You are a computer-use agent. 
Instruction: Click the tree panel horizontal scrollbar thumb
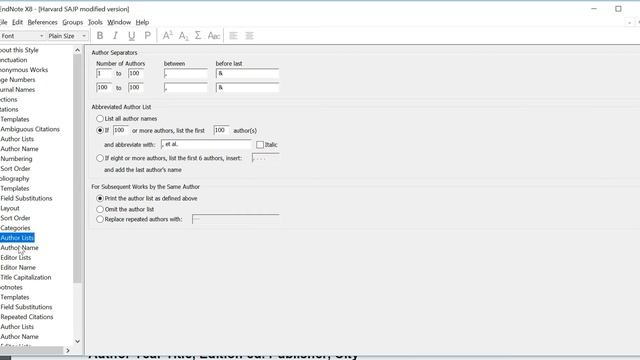[x=31, y=351]
